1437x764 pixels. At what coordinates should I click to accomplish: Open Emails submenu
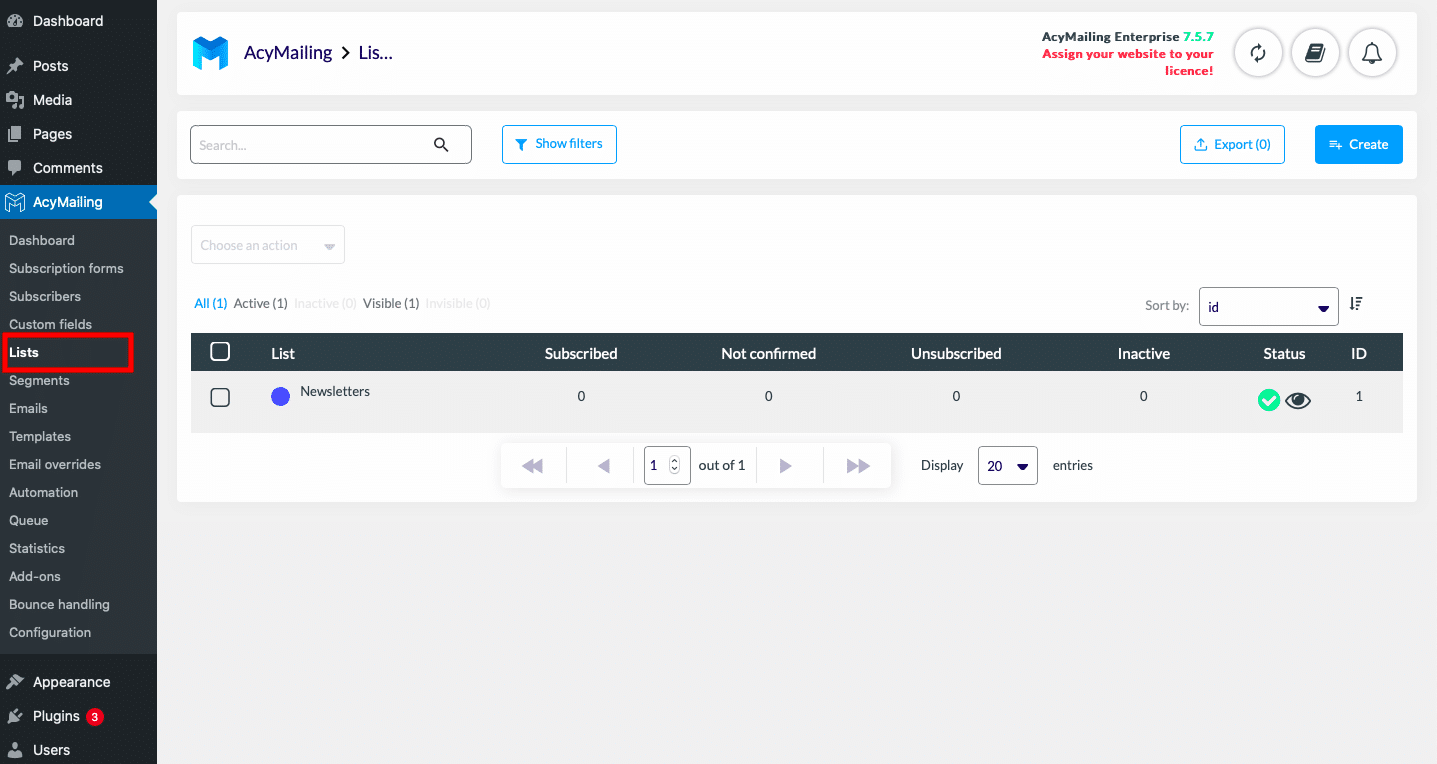pyautogui.click(x=28, y=408)
